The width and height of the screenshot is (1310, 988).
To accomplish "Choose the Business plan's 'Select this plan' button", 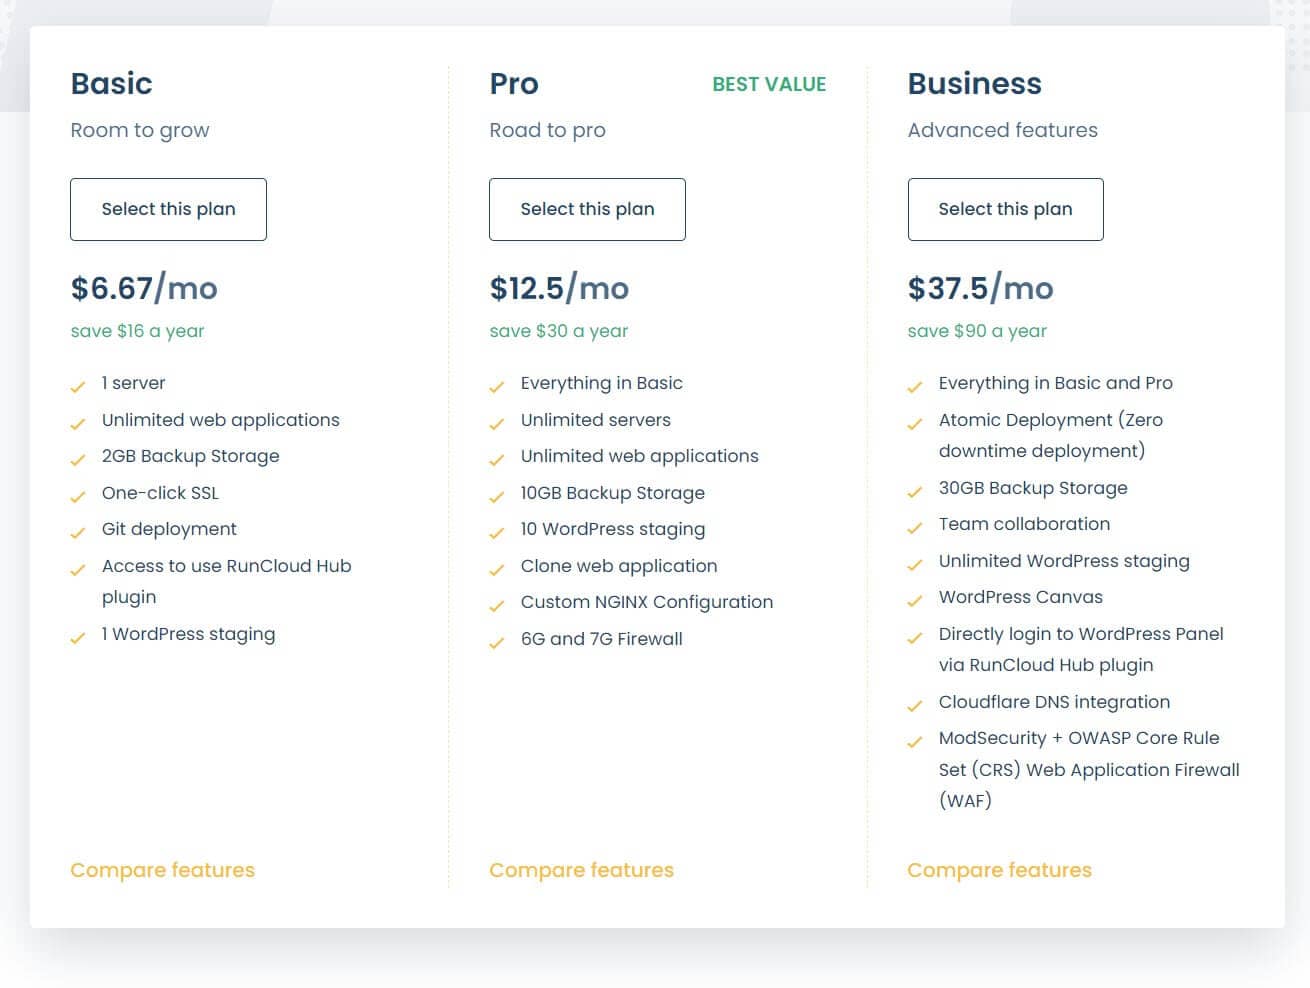I will click(1005, 209).
